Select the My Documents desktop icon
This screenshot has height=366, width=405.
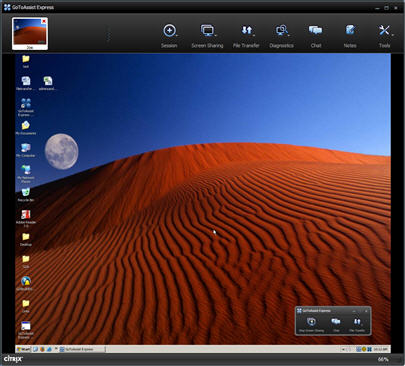coord(26,128)
